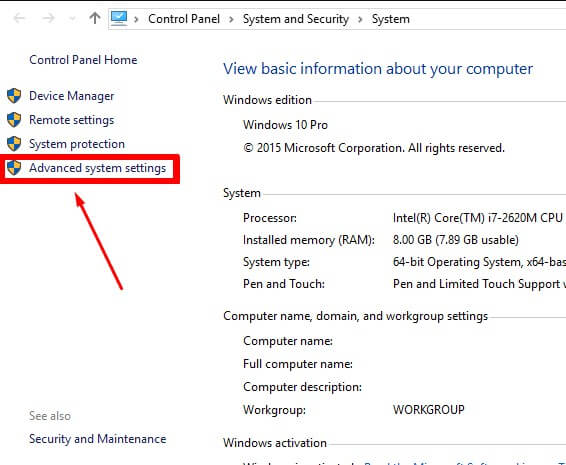Select the 'Windows edition' section heading

(267, 100)
